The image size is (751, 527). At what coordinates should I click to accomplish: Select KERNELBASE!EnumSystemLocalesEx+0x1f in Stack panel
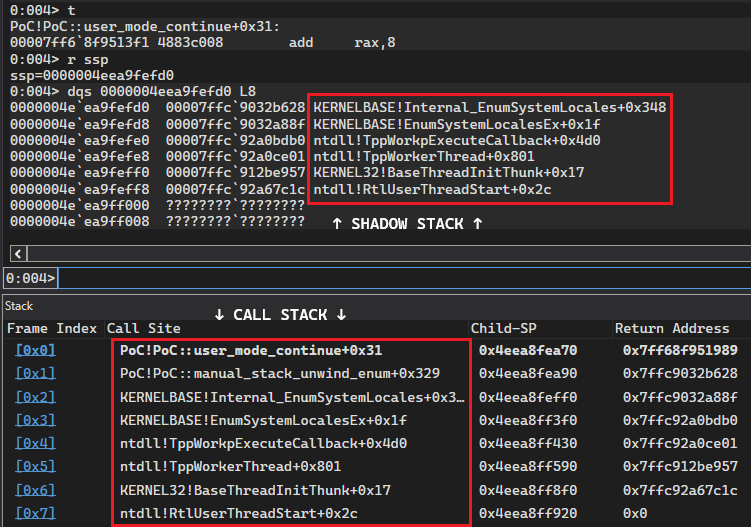click(263, 420)
